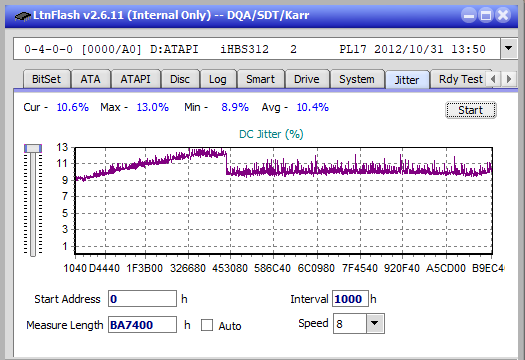Minimize the LtnFlash window
Screen dimensions: 525x360
click(469, 15)
